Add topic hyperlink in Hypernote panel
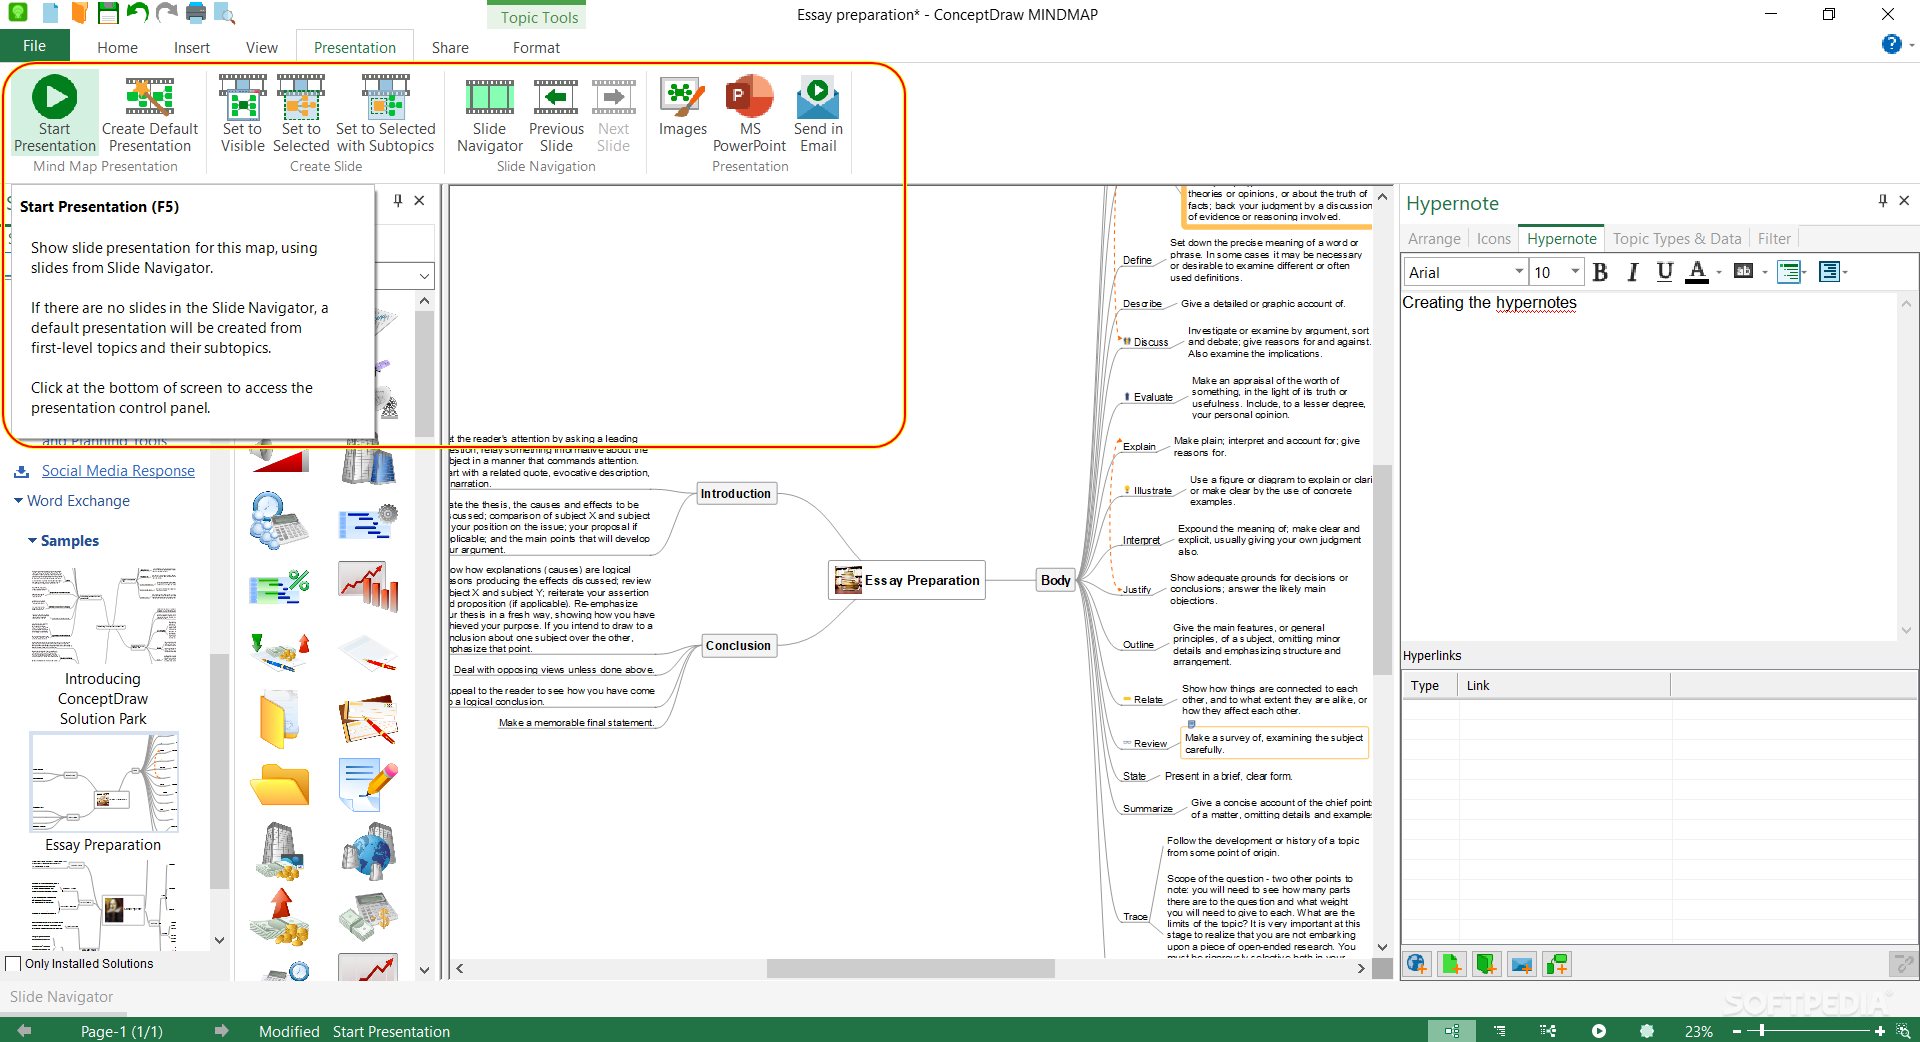Viewport: 1920px width, 1042px height. (1557, 964)
